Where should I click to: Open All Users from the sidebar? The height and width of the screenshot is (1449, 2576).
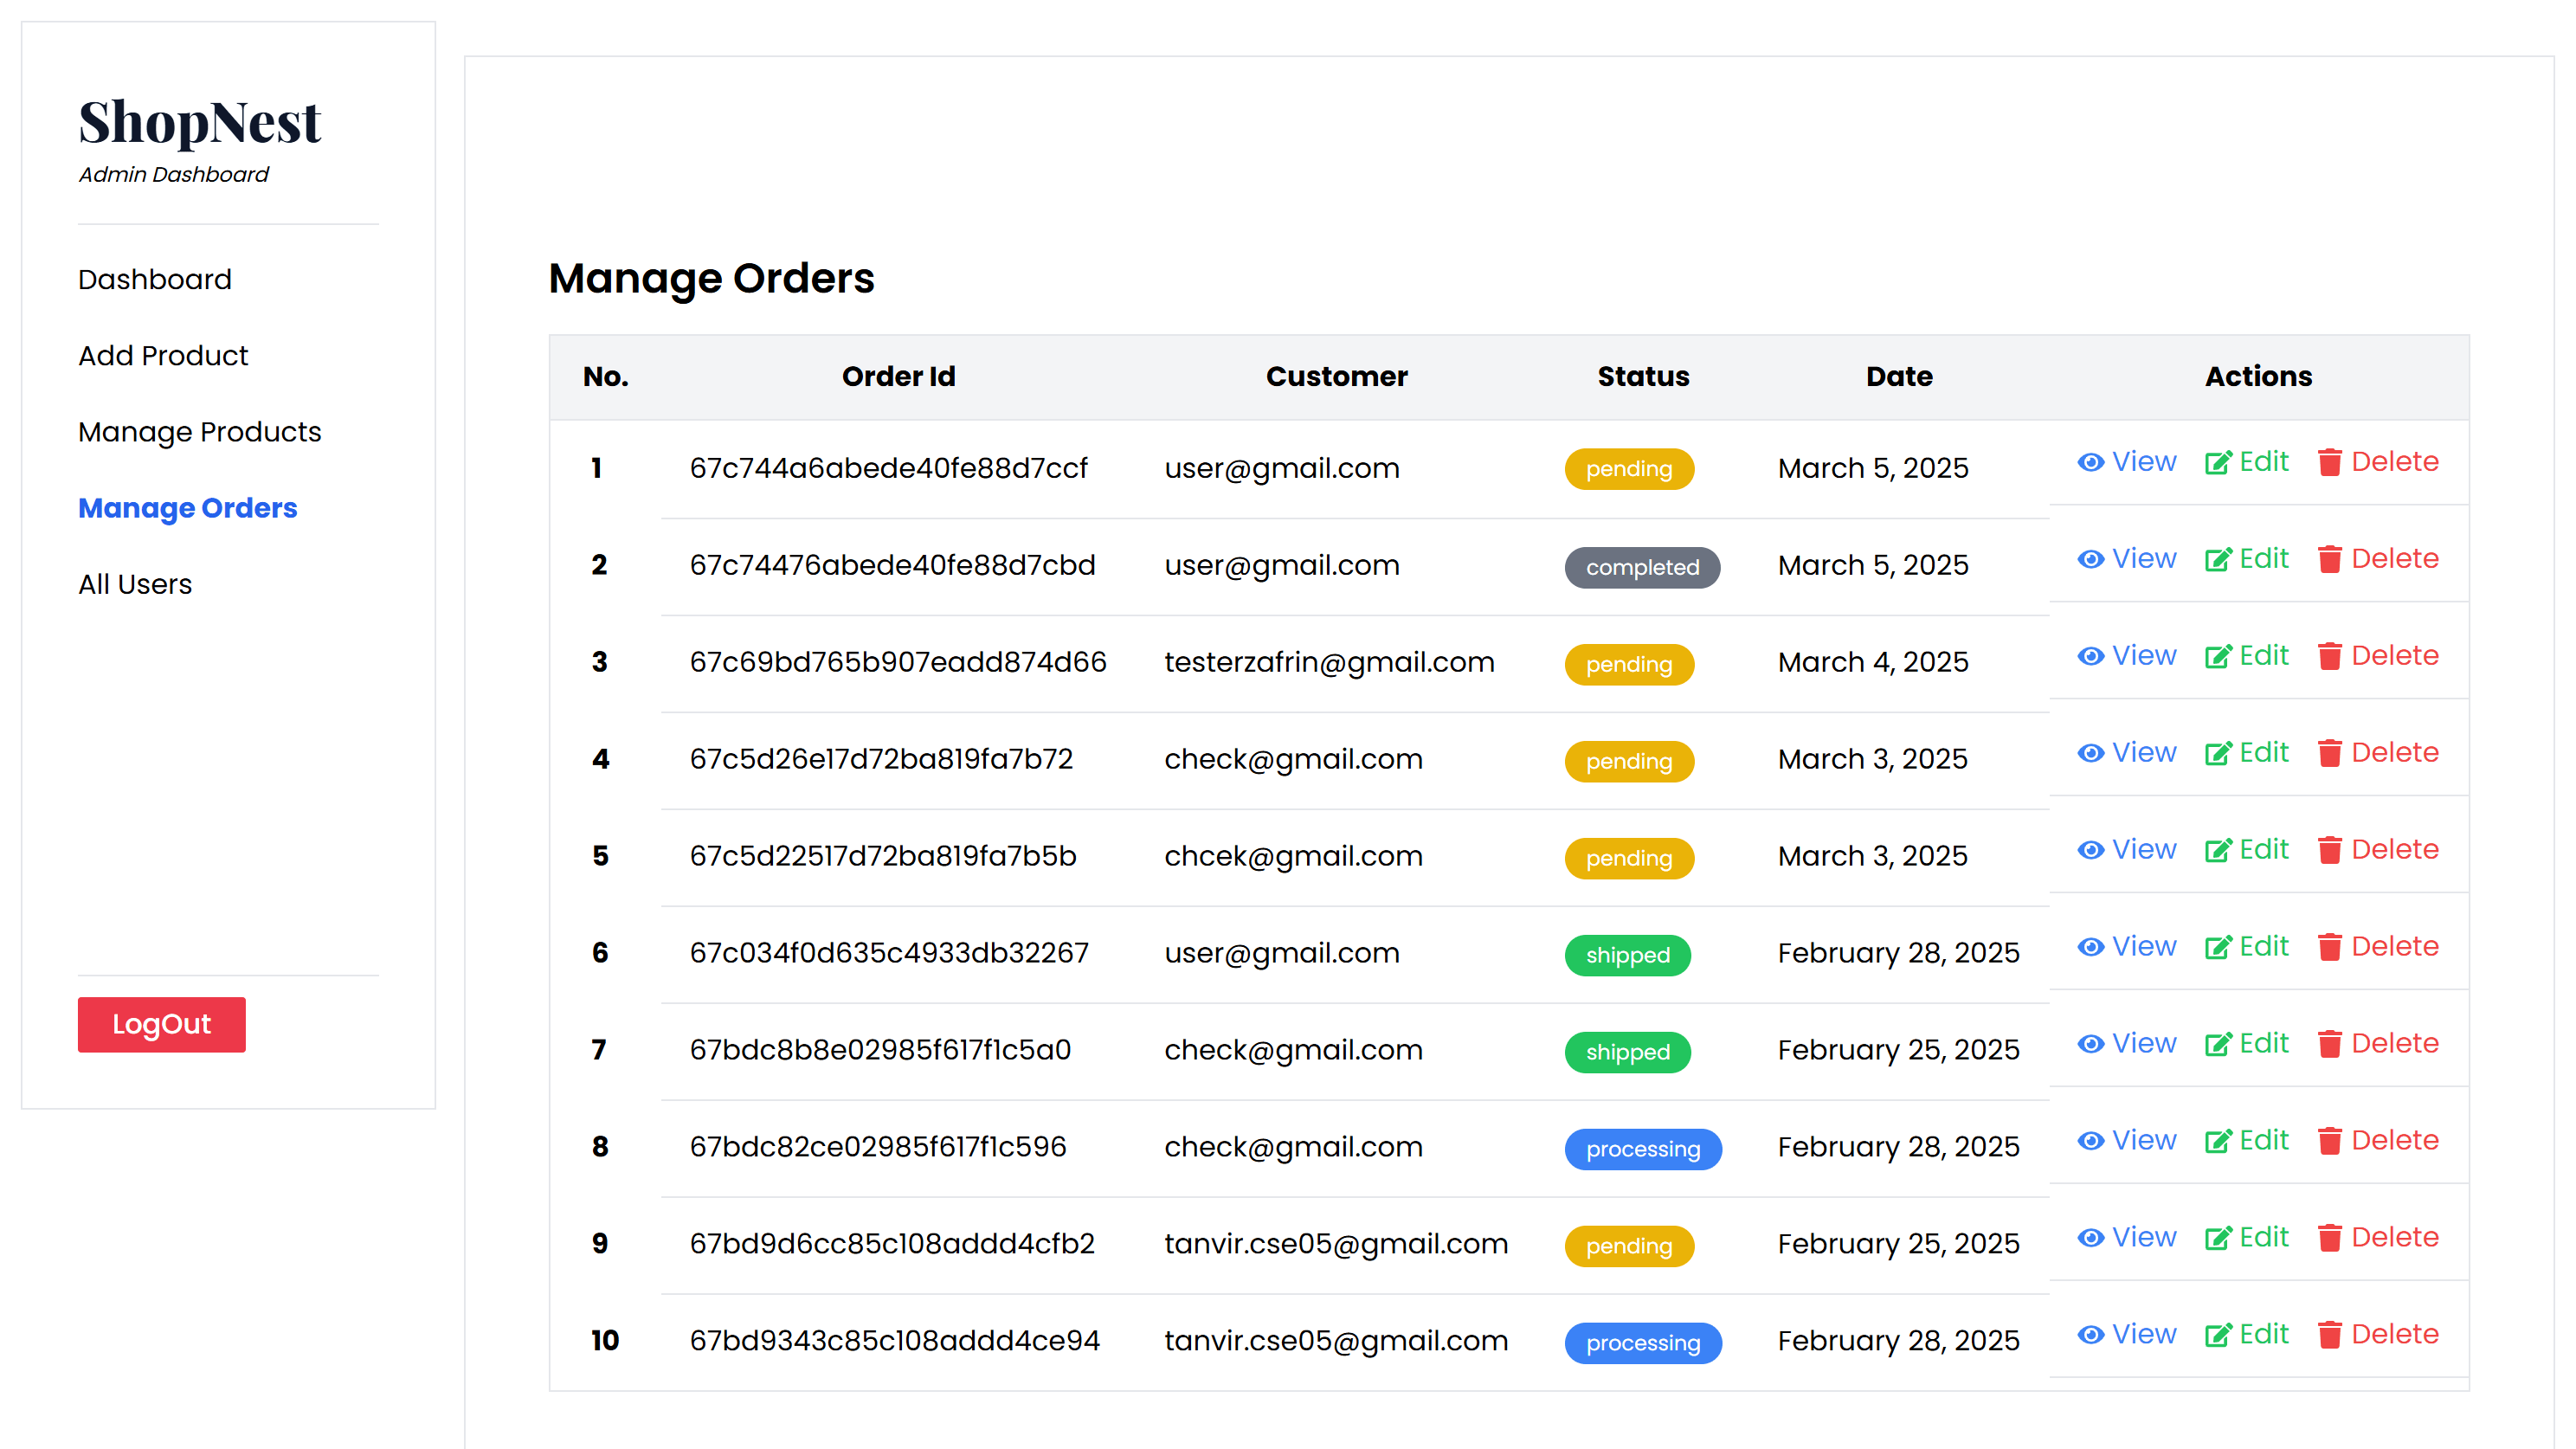(x=135, y=584)
